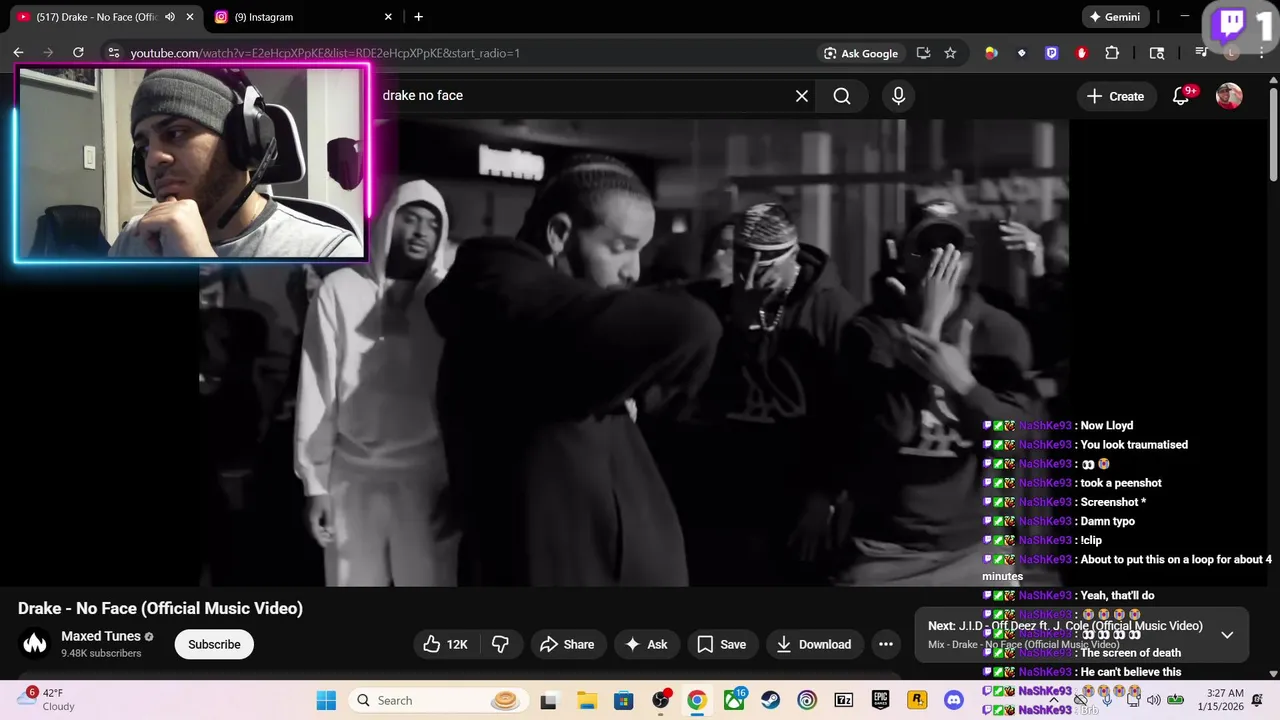Open Chrome icon on taskbar
This screenshot has width=1280, height=720.
[x=697, y=700]
